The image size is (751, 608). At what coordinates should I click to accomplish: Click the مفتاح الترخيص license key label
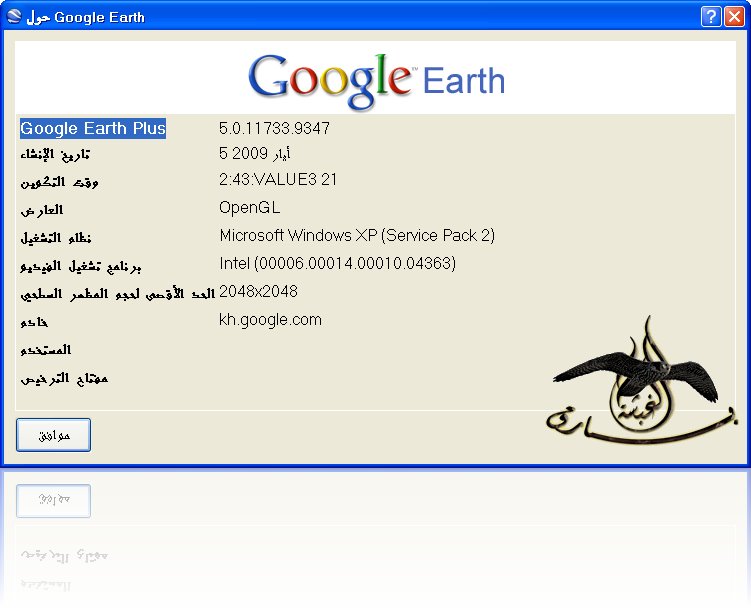(64, 379)
